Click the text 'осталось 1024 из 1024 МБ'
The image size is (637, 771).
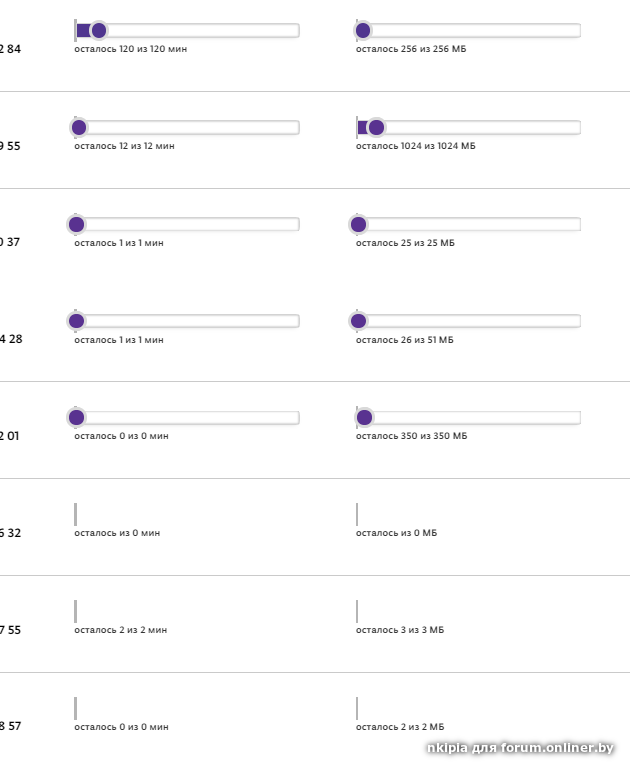[416, 146]
